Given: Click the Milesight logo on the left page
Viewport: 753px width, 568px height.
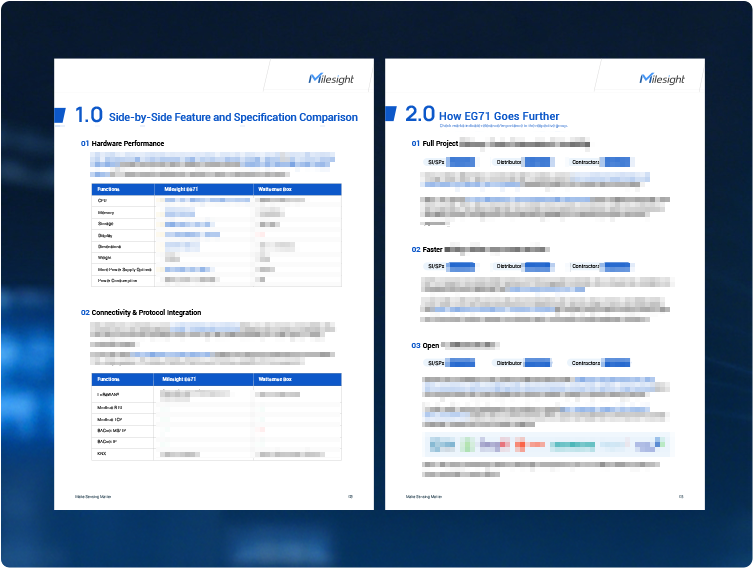Looking at the screenshot, I should click(x=331, y=79).
